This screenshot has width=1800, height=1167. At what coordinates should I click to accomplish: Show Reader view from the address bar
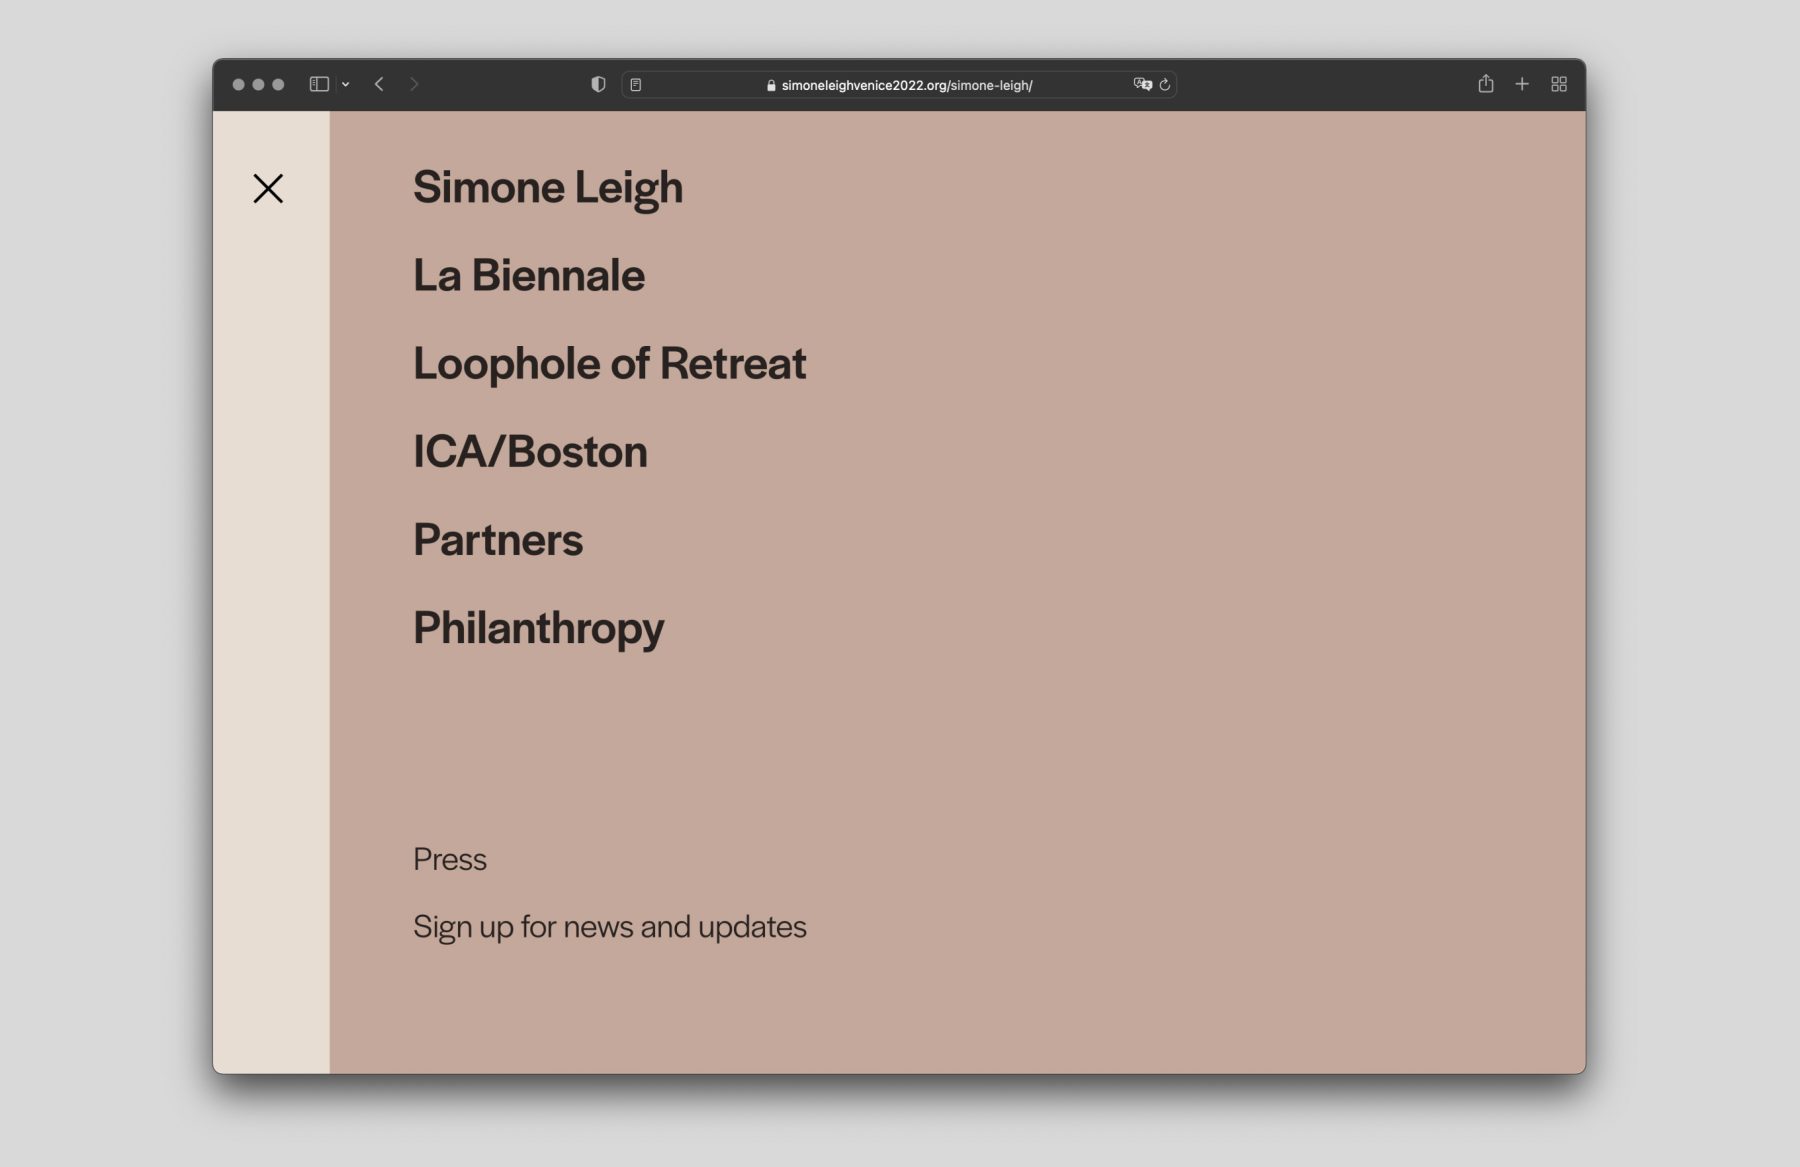tap(636, 85)
